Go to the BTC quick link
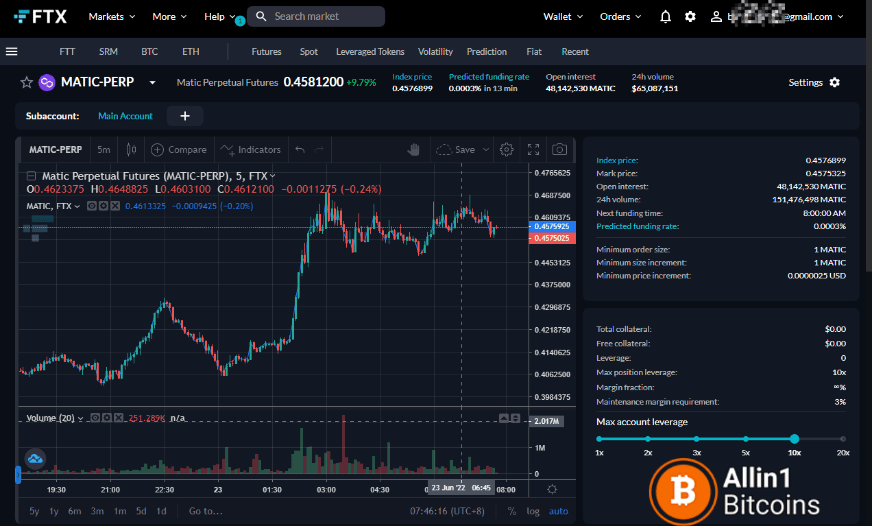872x526 pixels. tap(149, 52)
